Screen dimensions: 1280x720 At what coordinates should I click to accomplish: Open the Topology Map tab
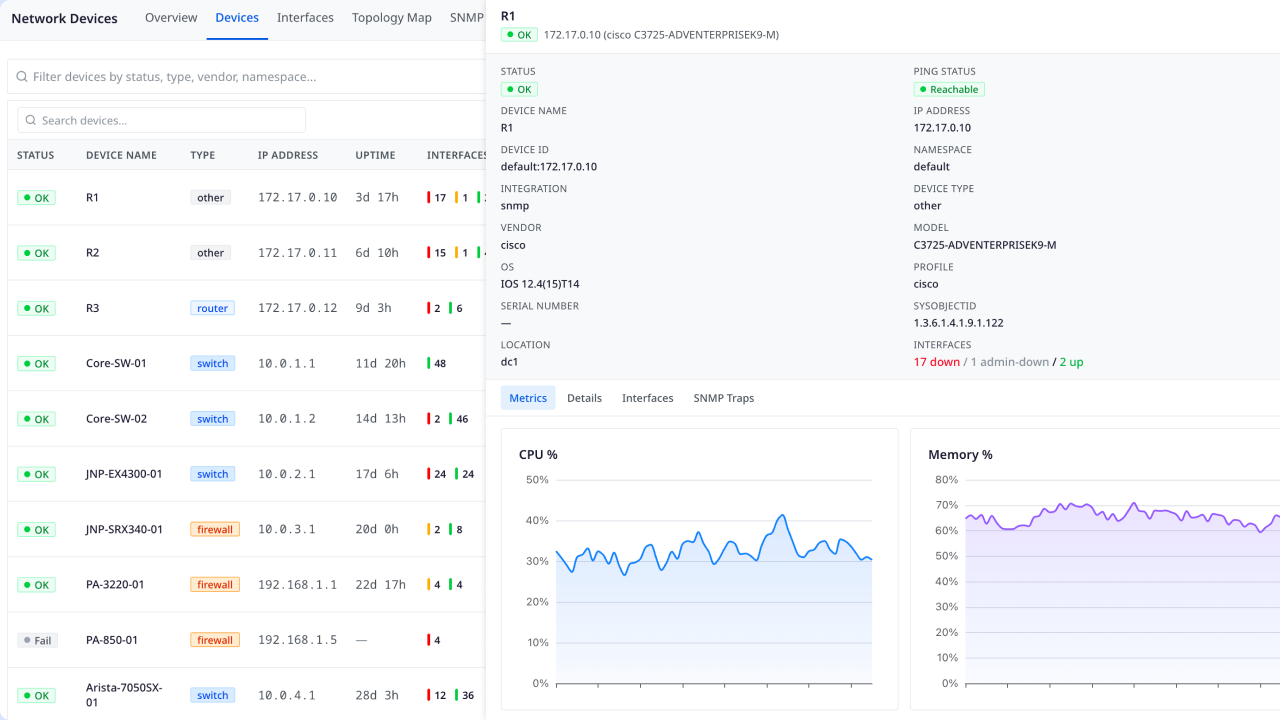tap(392, 18)
